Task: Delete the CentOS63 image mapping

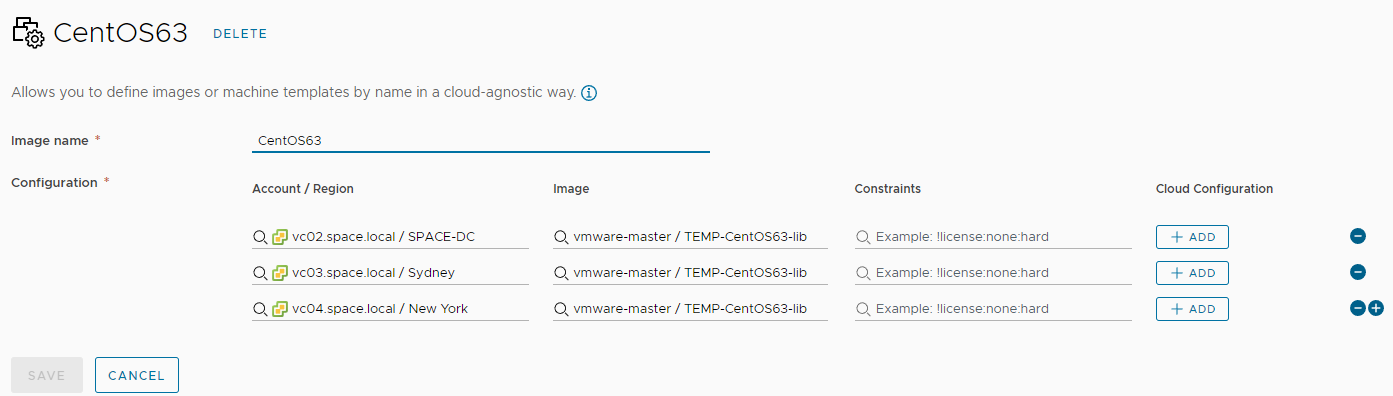Action: 240,34
